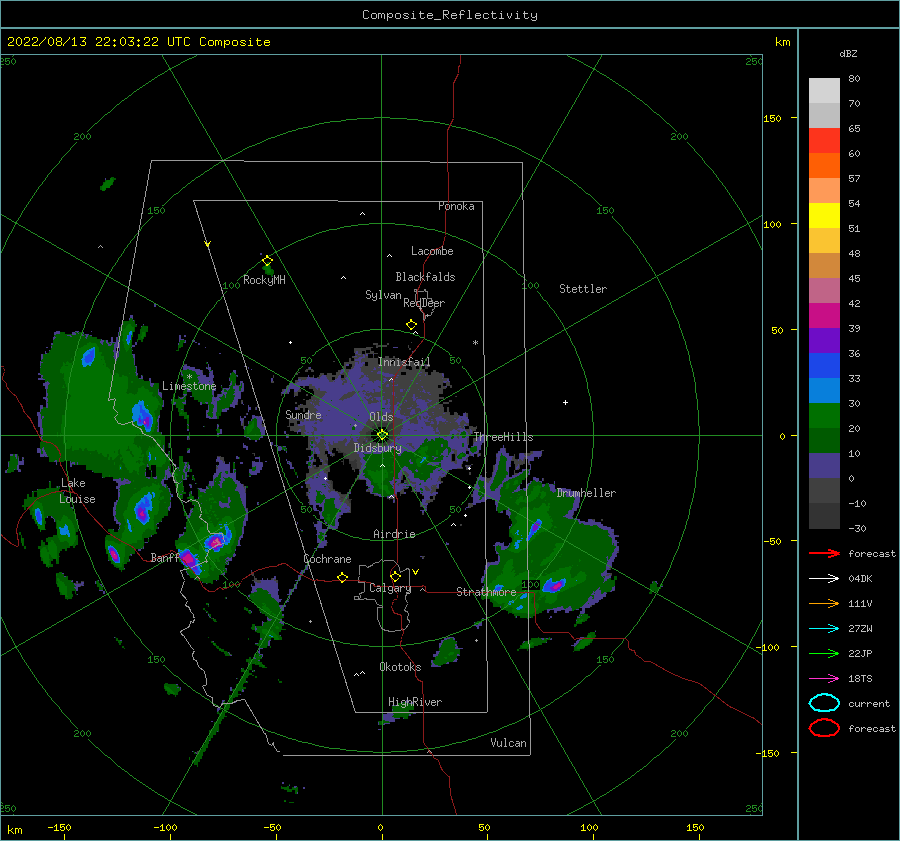Click the Stettler city label
This screenshot has height=841, width=900.
point(583,289)
